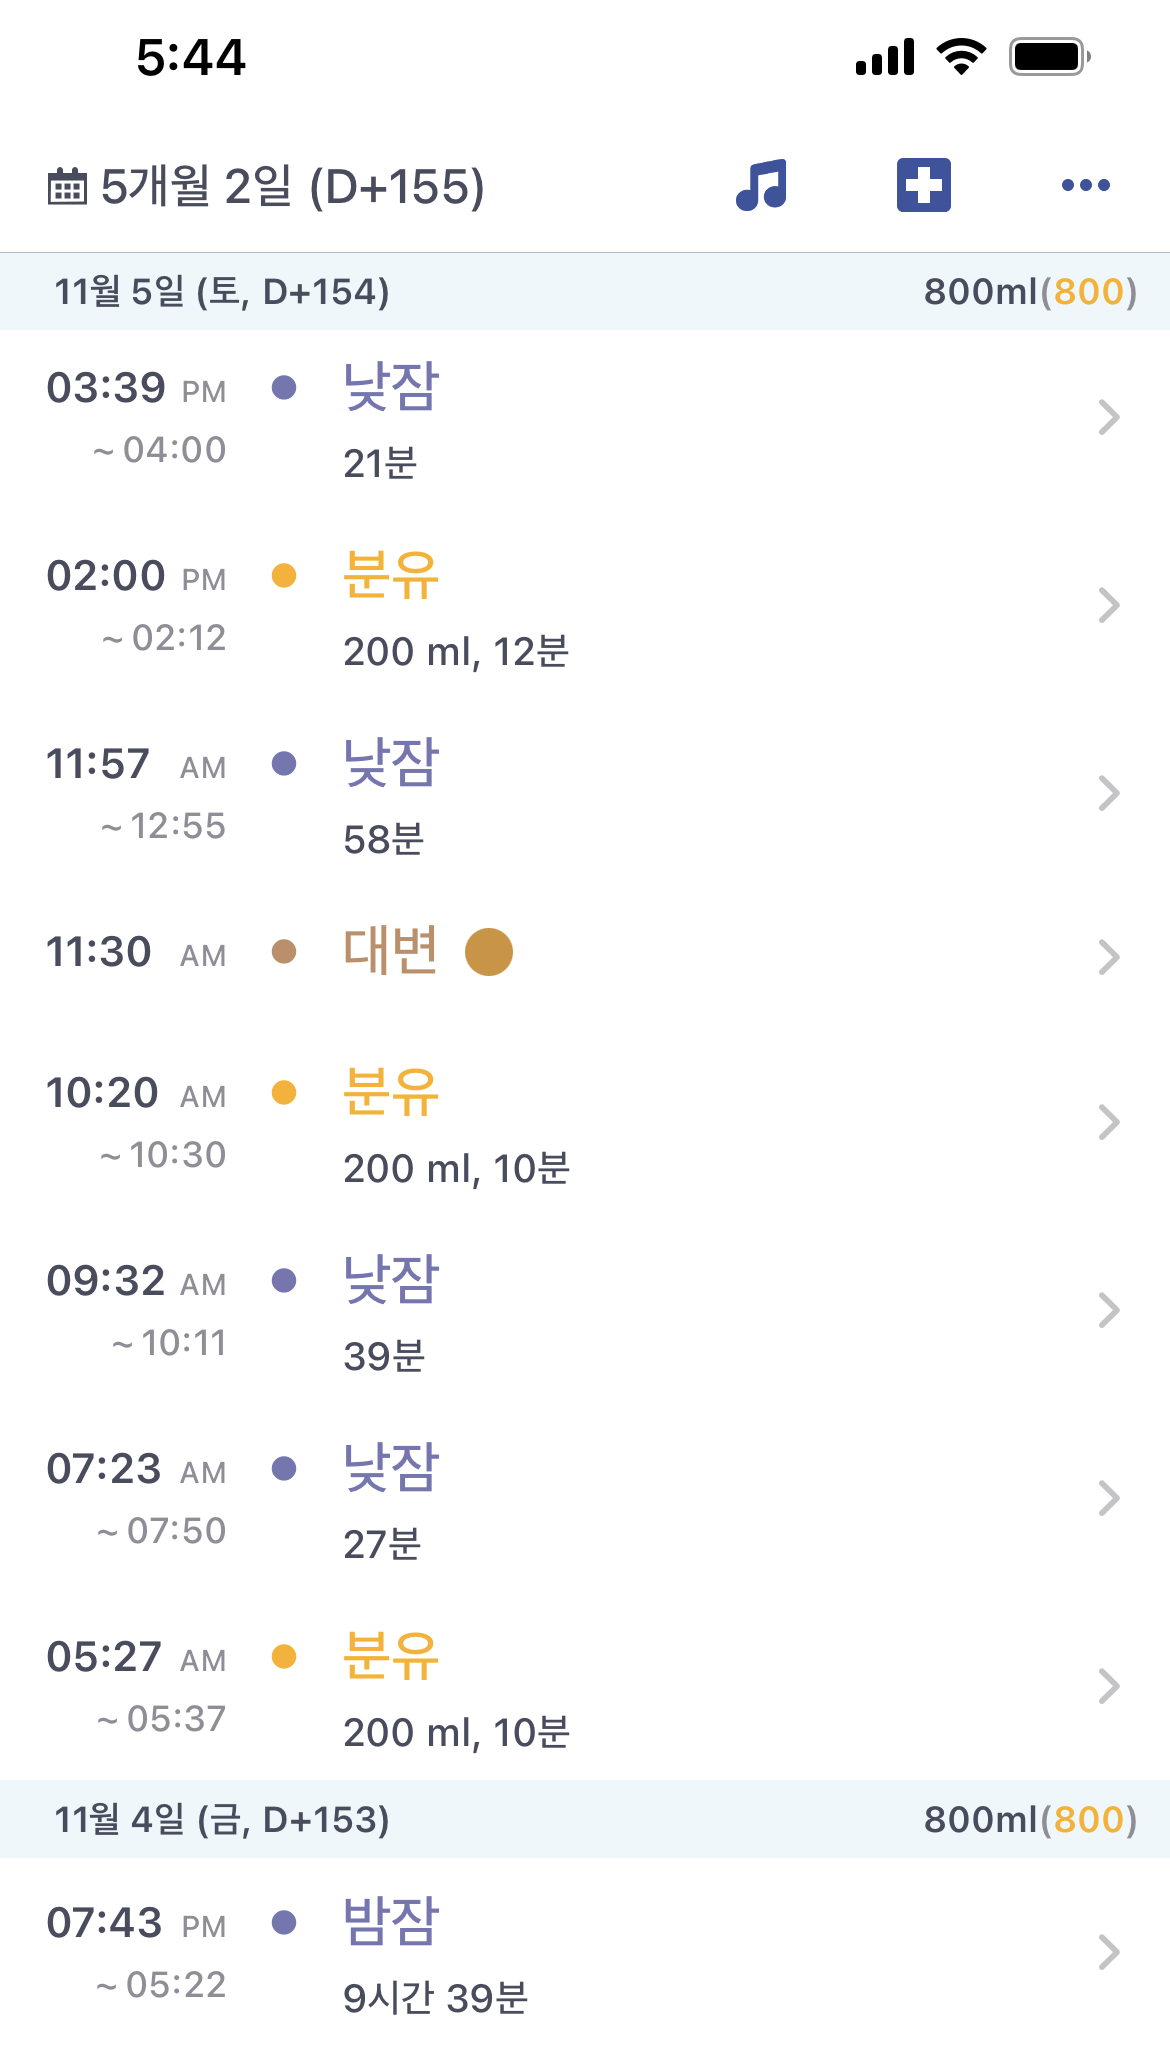Image resolution: width=1170 pixels, height=2072 pixels.
Task: Open the 02:00 PM formula entry chevron
Action: (1108, 605)
